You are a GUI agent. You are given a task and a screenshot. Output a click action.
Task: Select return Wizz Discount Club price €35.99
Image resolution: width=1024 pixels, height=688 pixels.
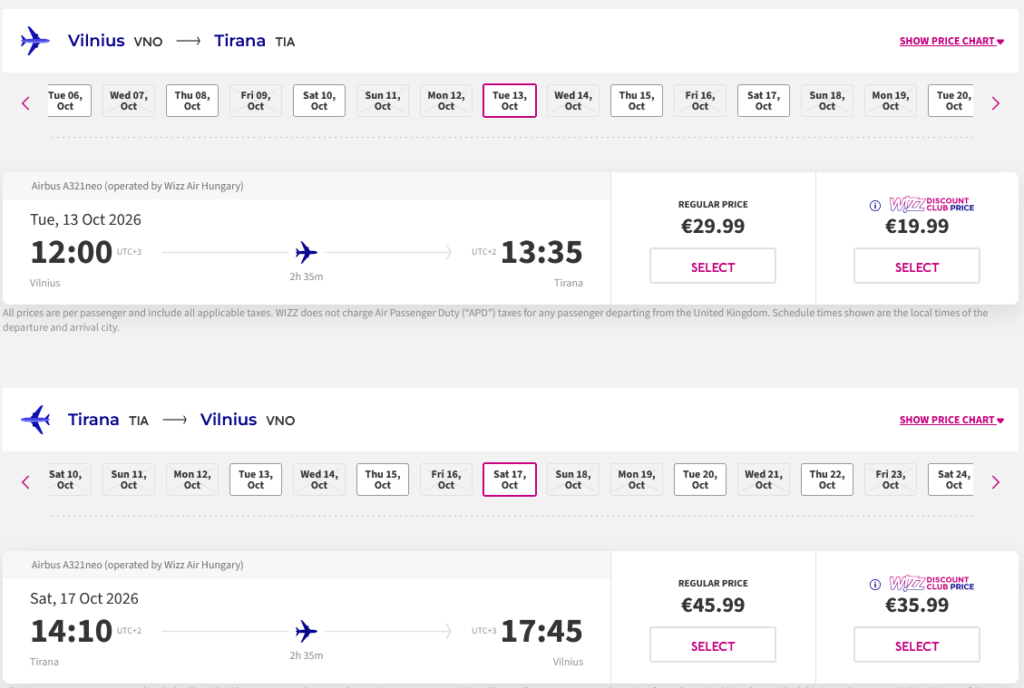(x=917, y=646)
